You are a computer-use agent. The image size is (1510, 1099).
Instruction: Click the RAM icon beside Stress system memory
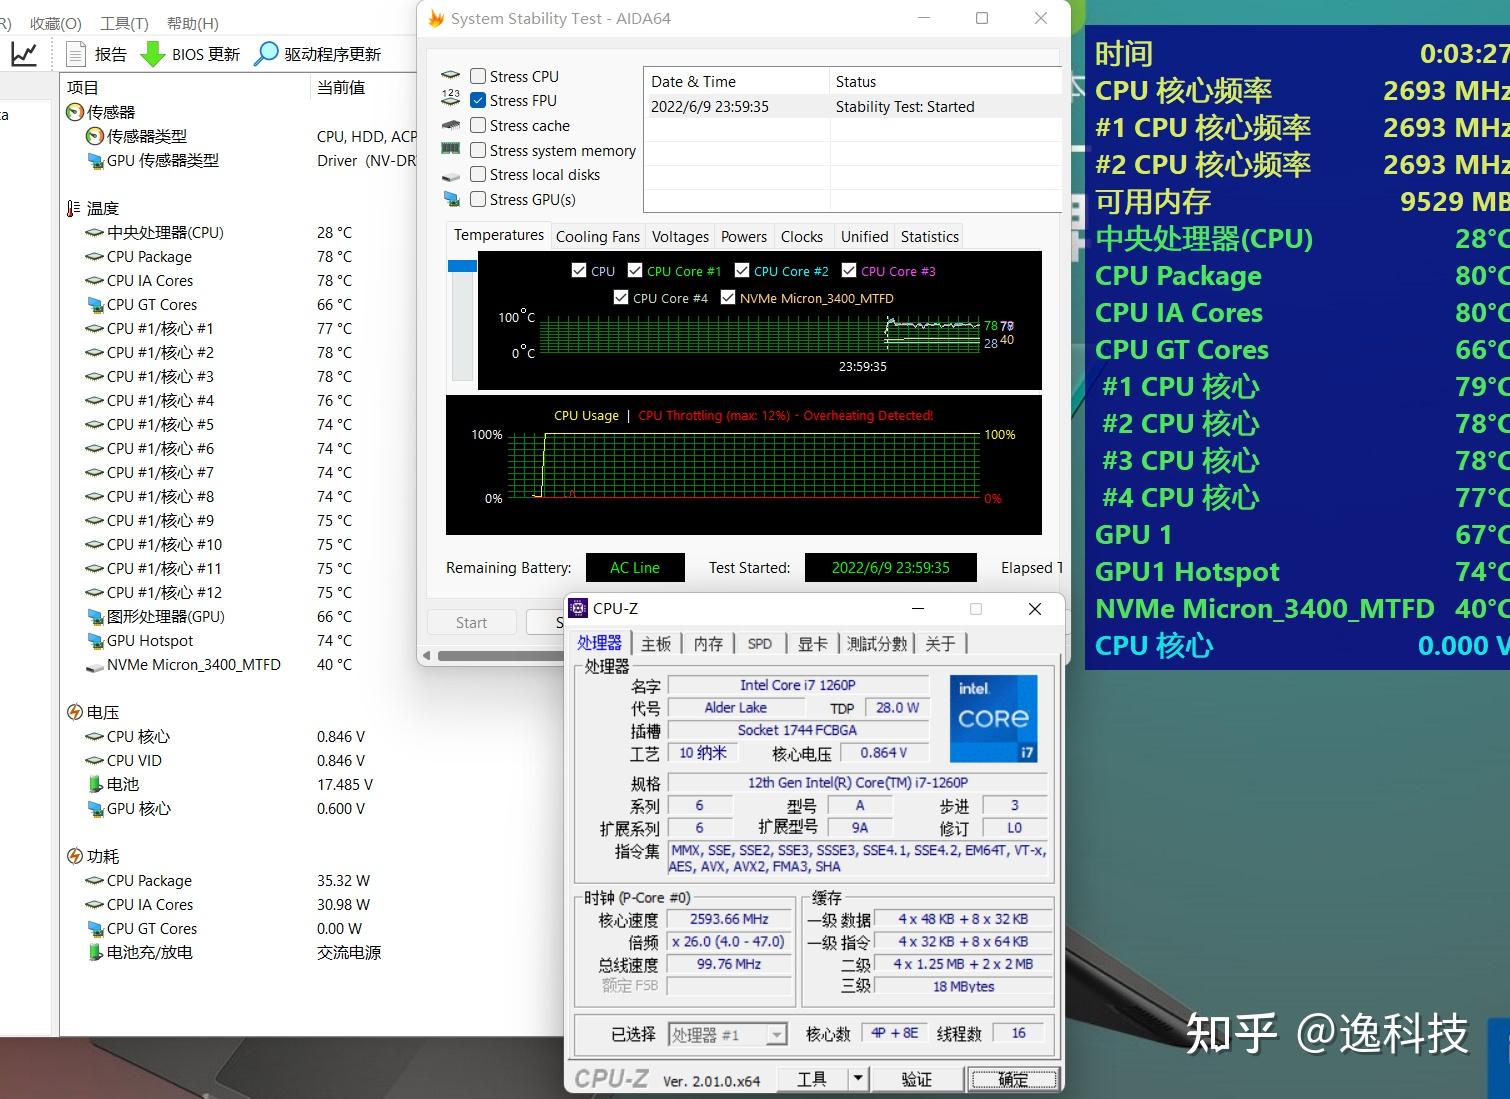coord(452,149)
